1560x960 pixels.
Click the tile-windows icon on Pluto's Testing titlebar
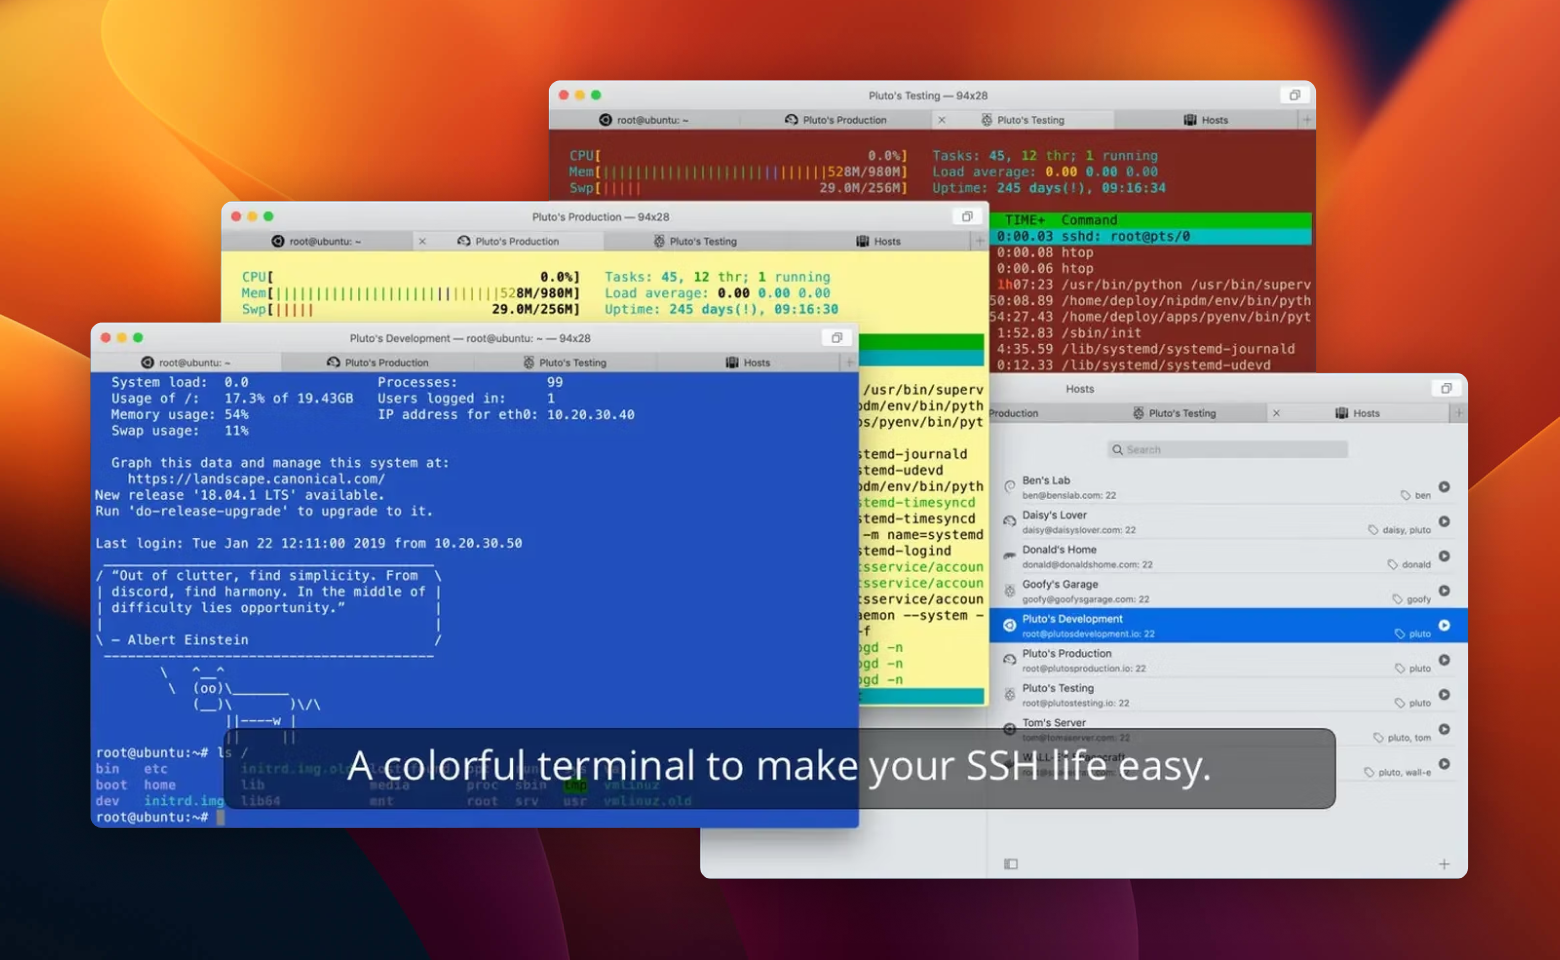[1294, 94]
